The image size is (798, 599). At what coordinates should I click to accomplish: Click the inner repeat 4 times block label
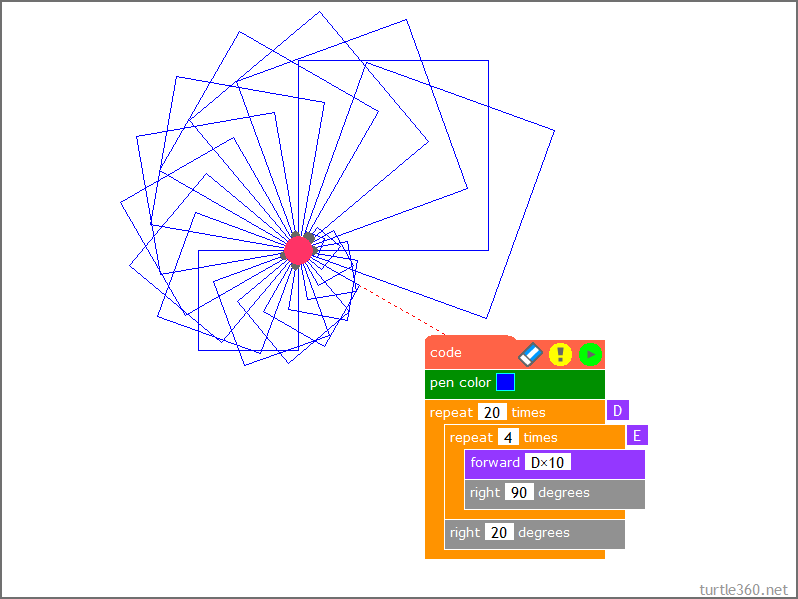(470, 437)
